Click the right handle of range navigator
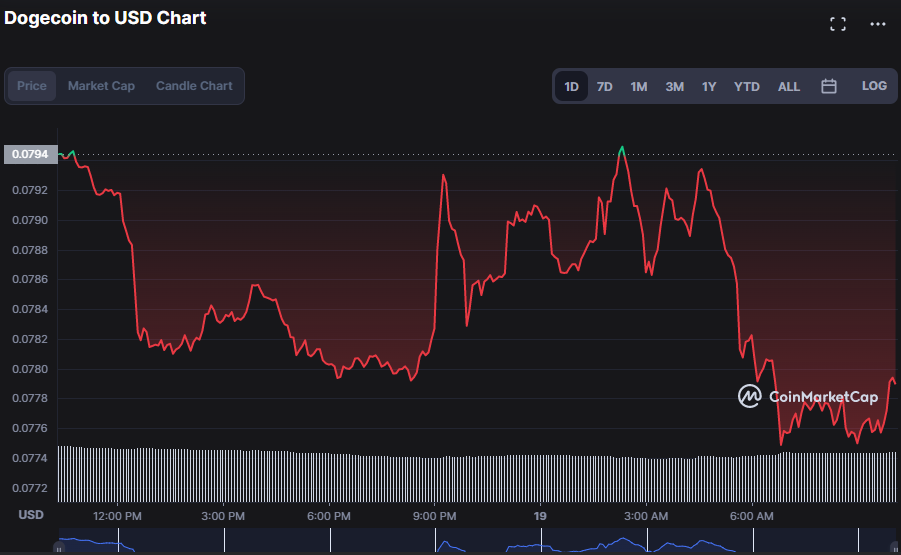 click(x=895, y=548)
